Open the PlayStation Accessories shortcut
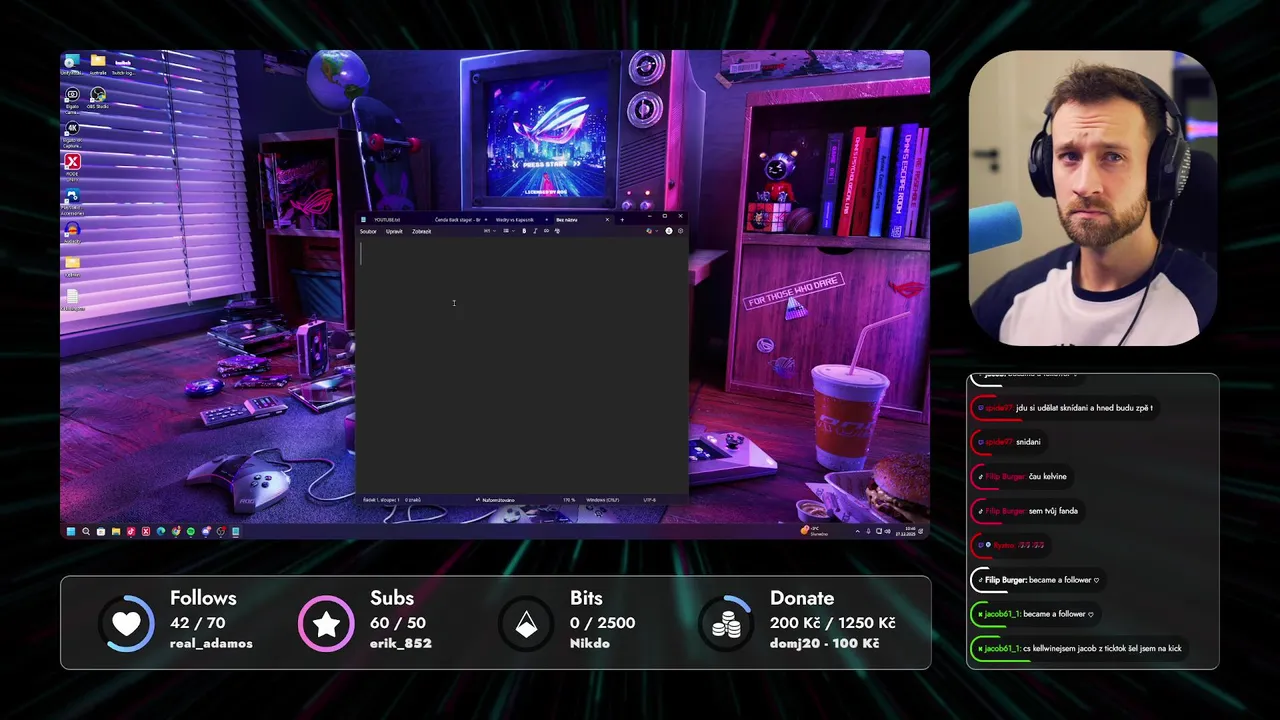Image resolution: width=1280 pixels, height=720 pixels. (x=72, y=201)
